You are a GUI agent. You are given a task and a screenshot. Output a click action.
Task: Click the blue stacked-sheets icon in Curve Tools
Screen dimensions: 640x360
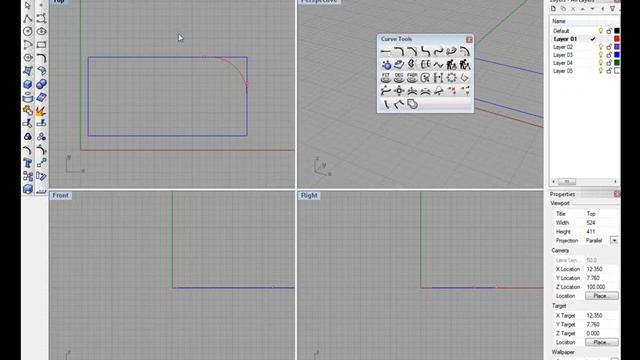[x=399, y=65]
